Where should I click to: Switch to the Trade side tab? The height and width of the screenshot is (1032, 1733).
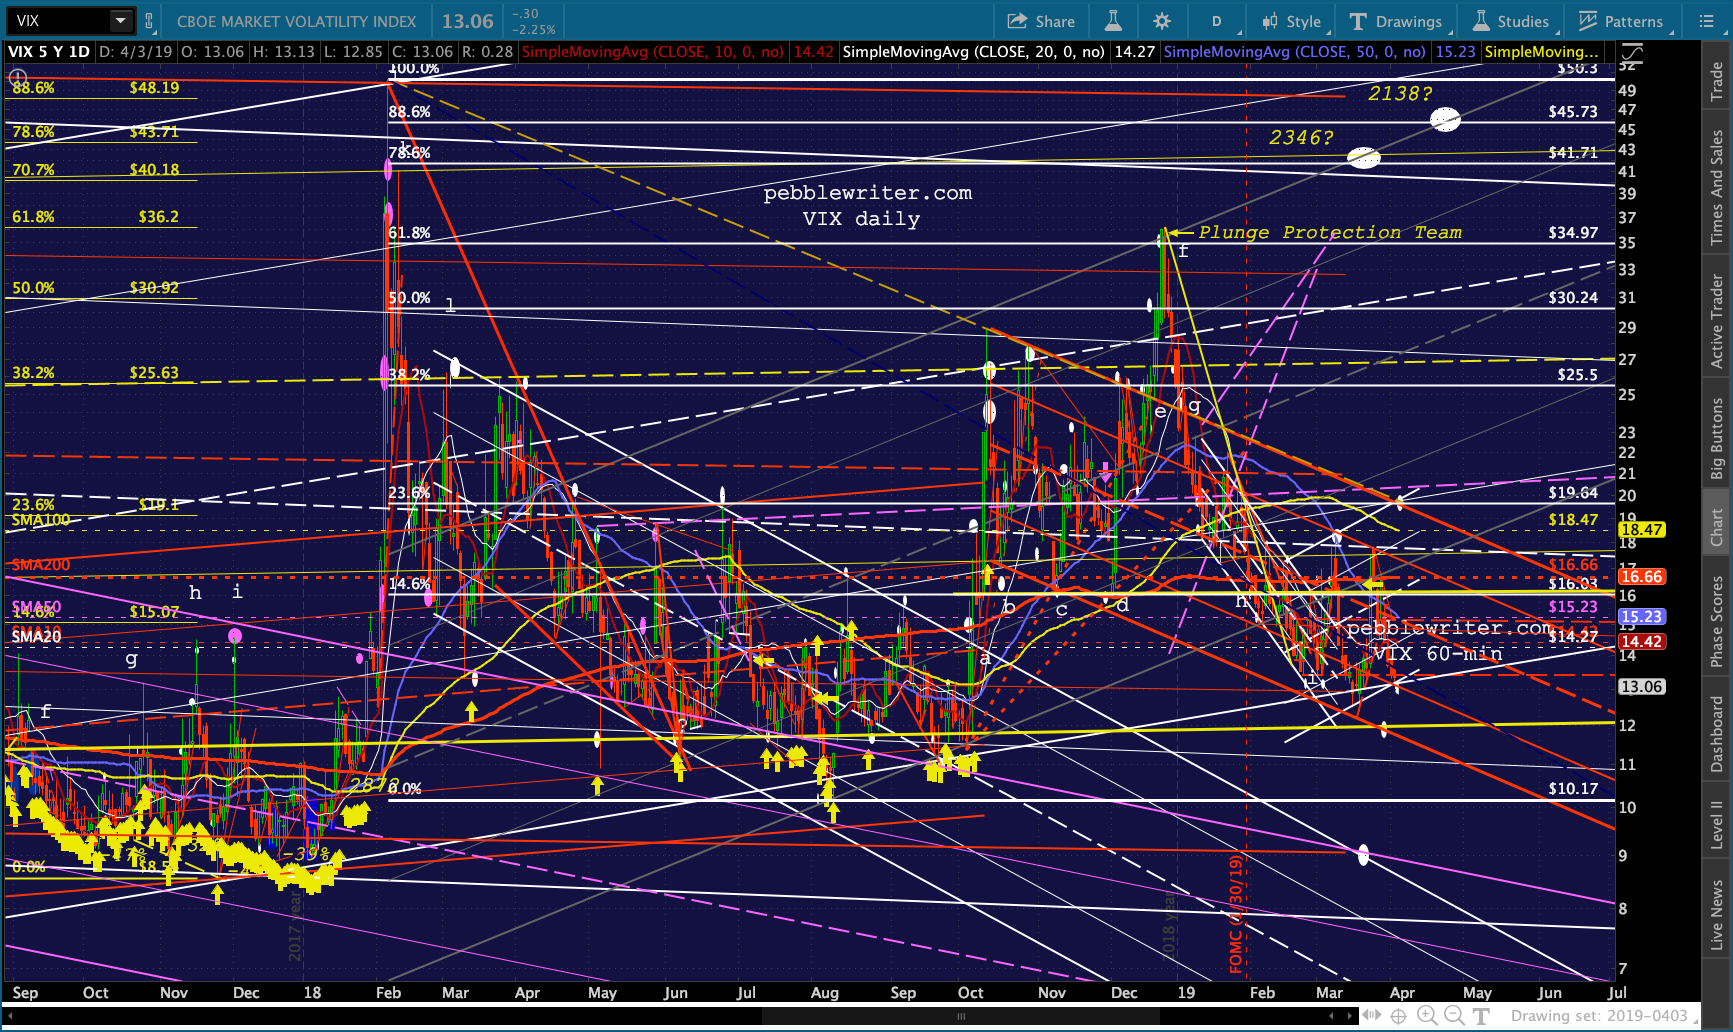point(1717,81)
